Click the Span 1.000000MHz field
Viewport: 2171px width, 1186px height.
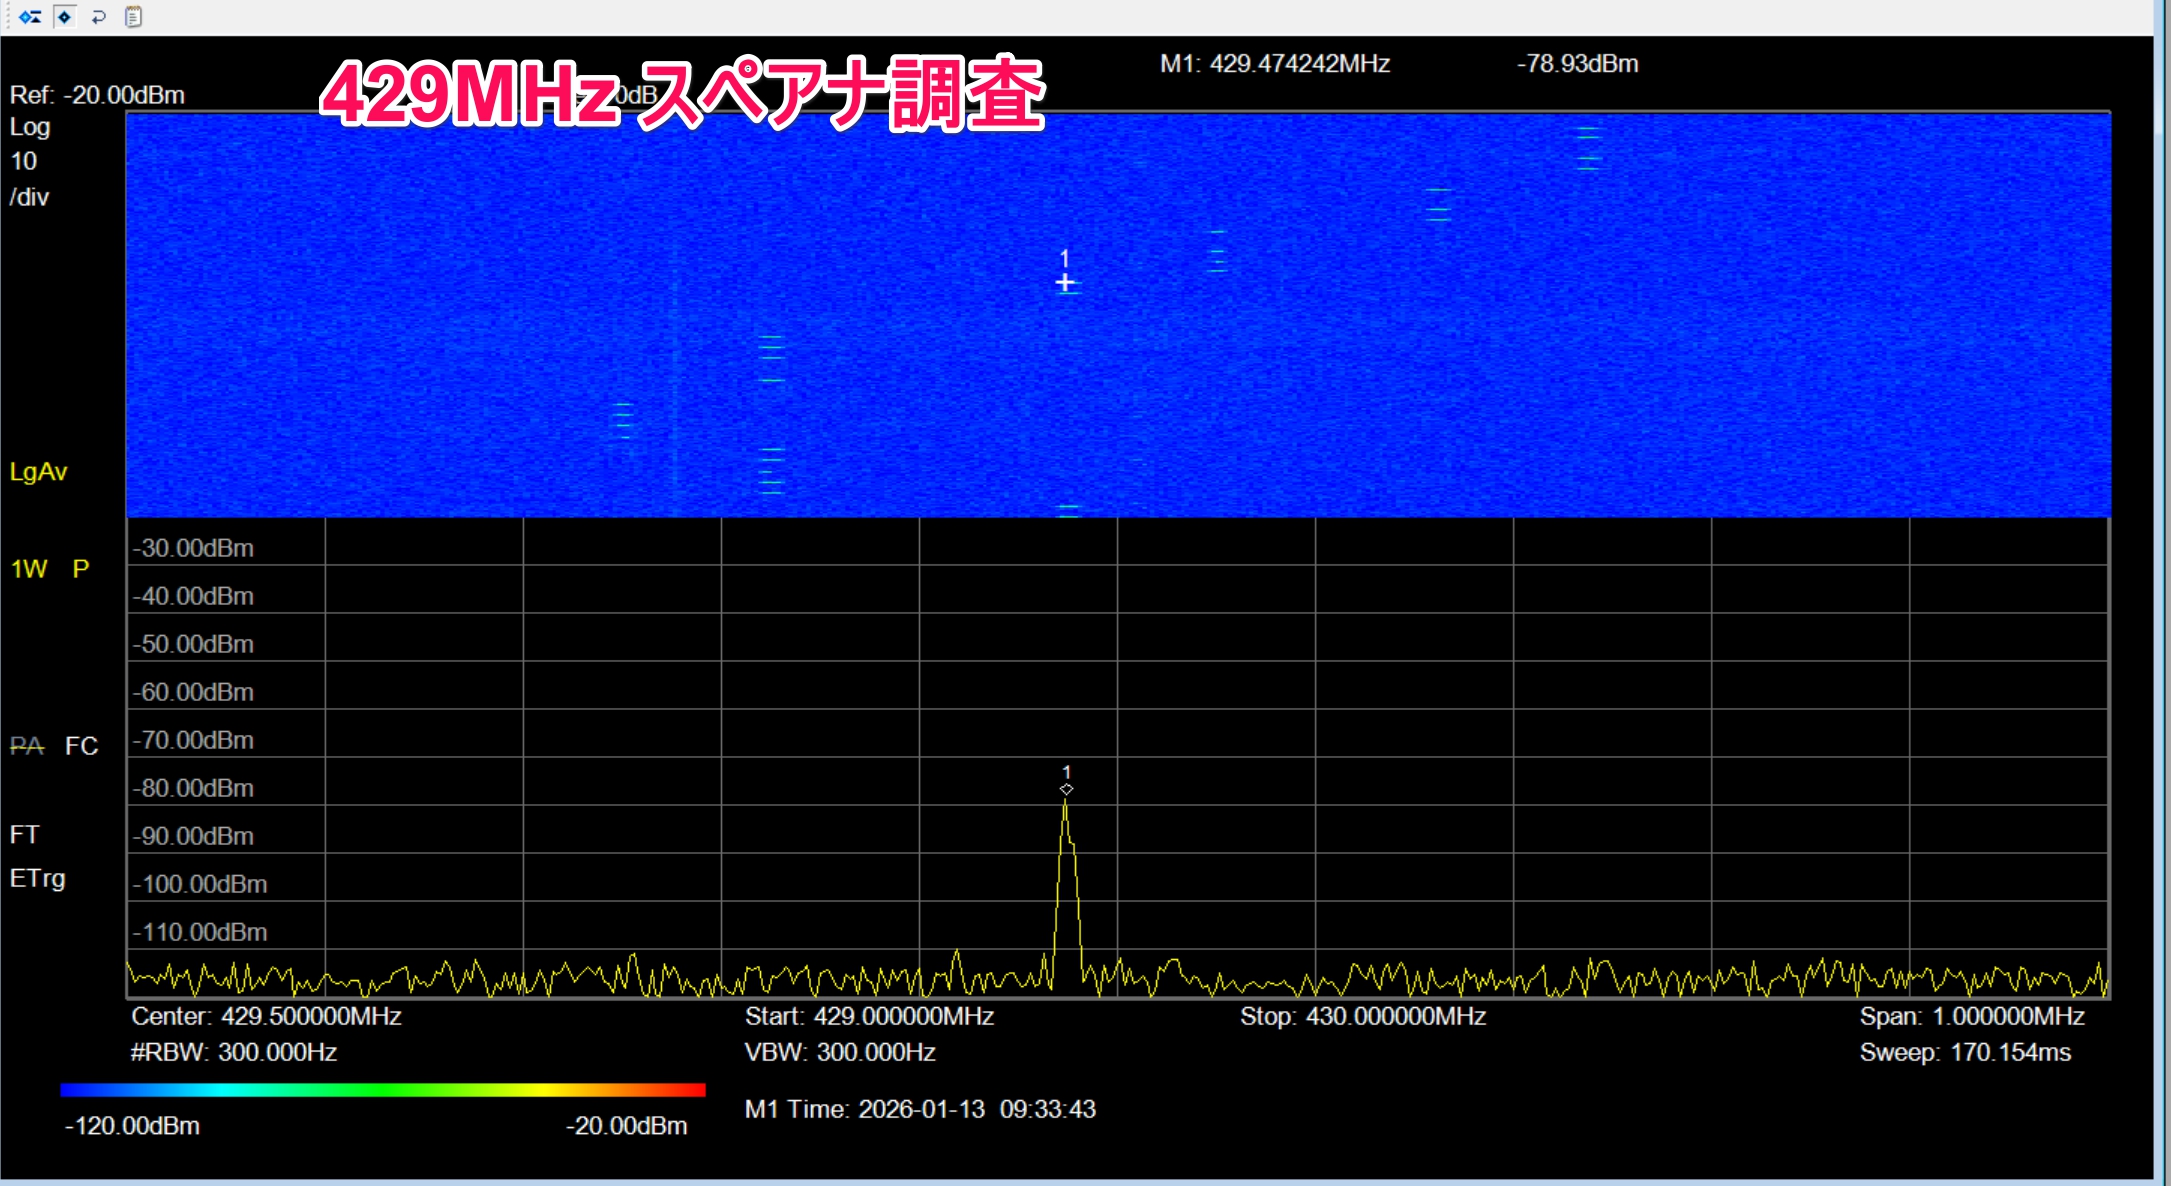pos(1971,1016)
